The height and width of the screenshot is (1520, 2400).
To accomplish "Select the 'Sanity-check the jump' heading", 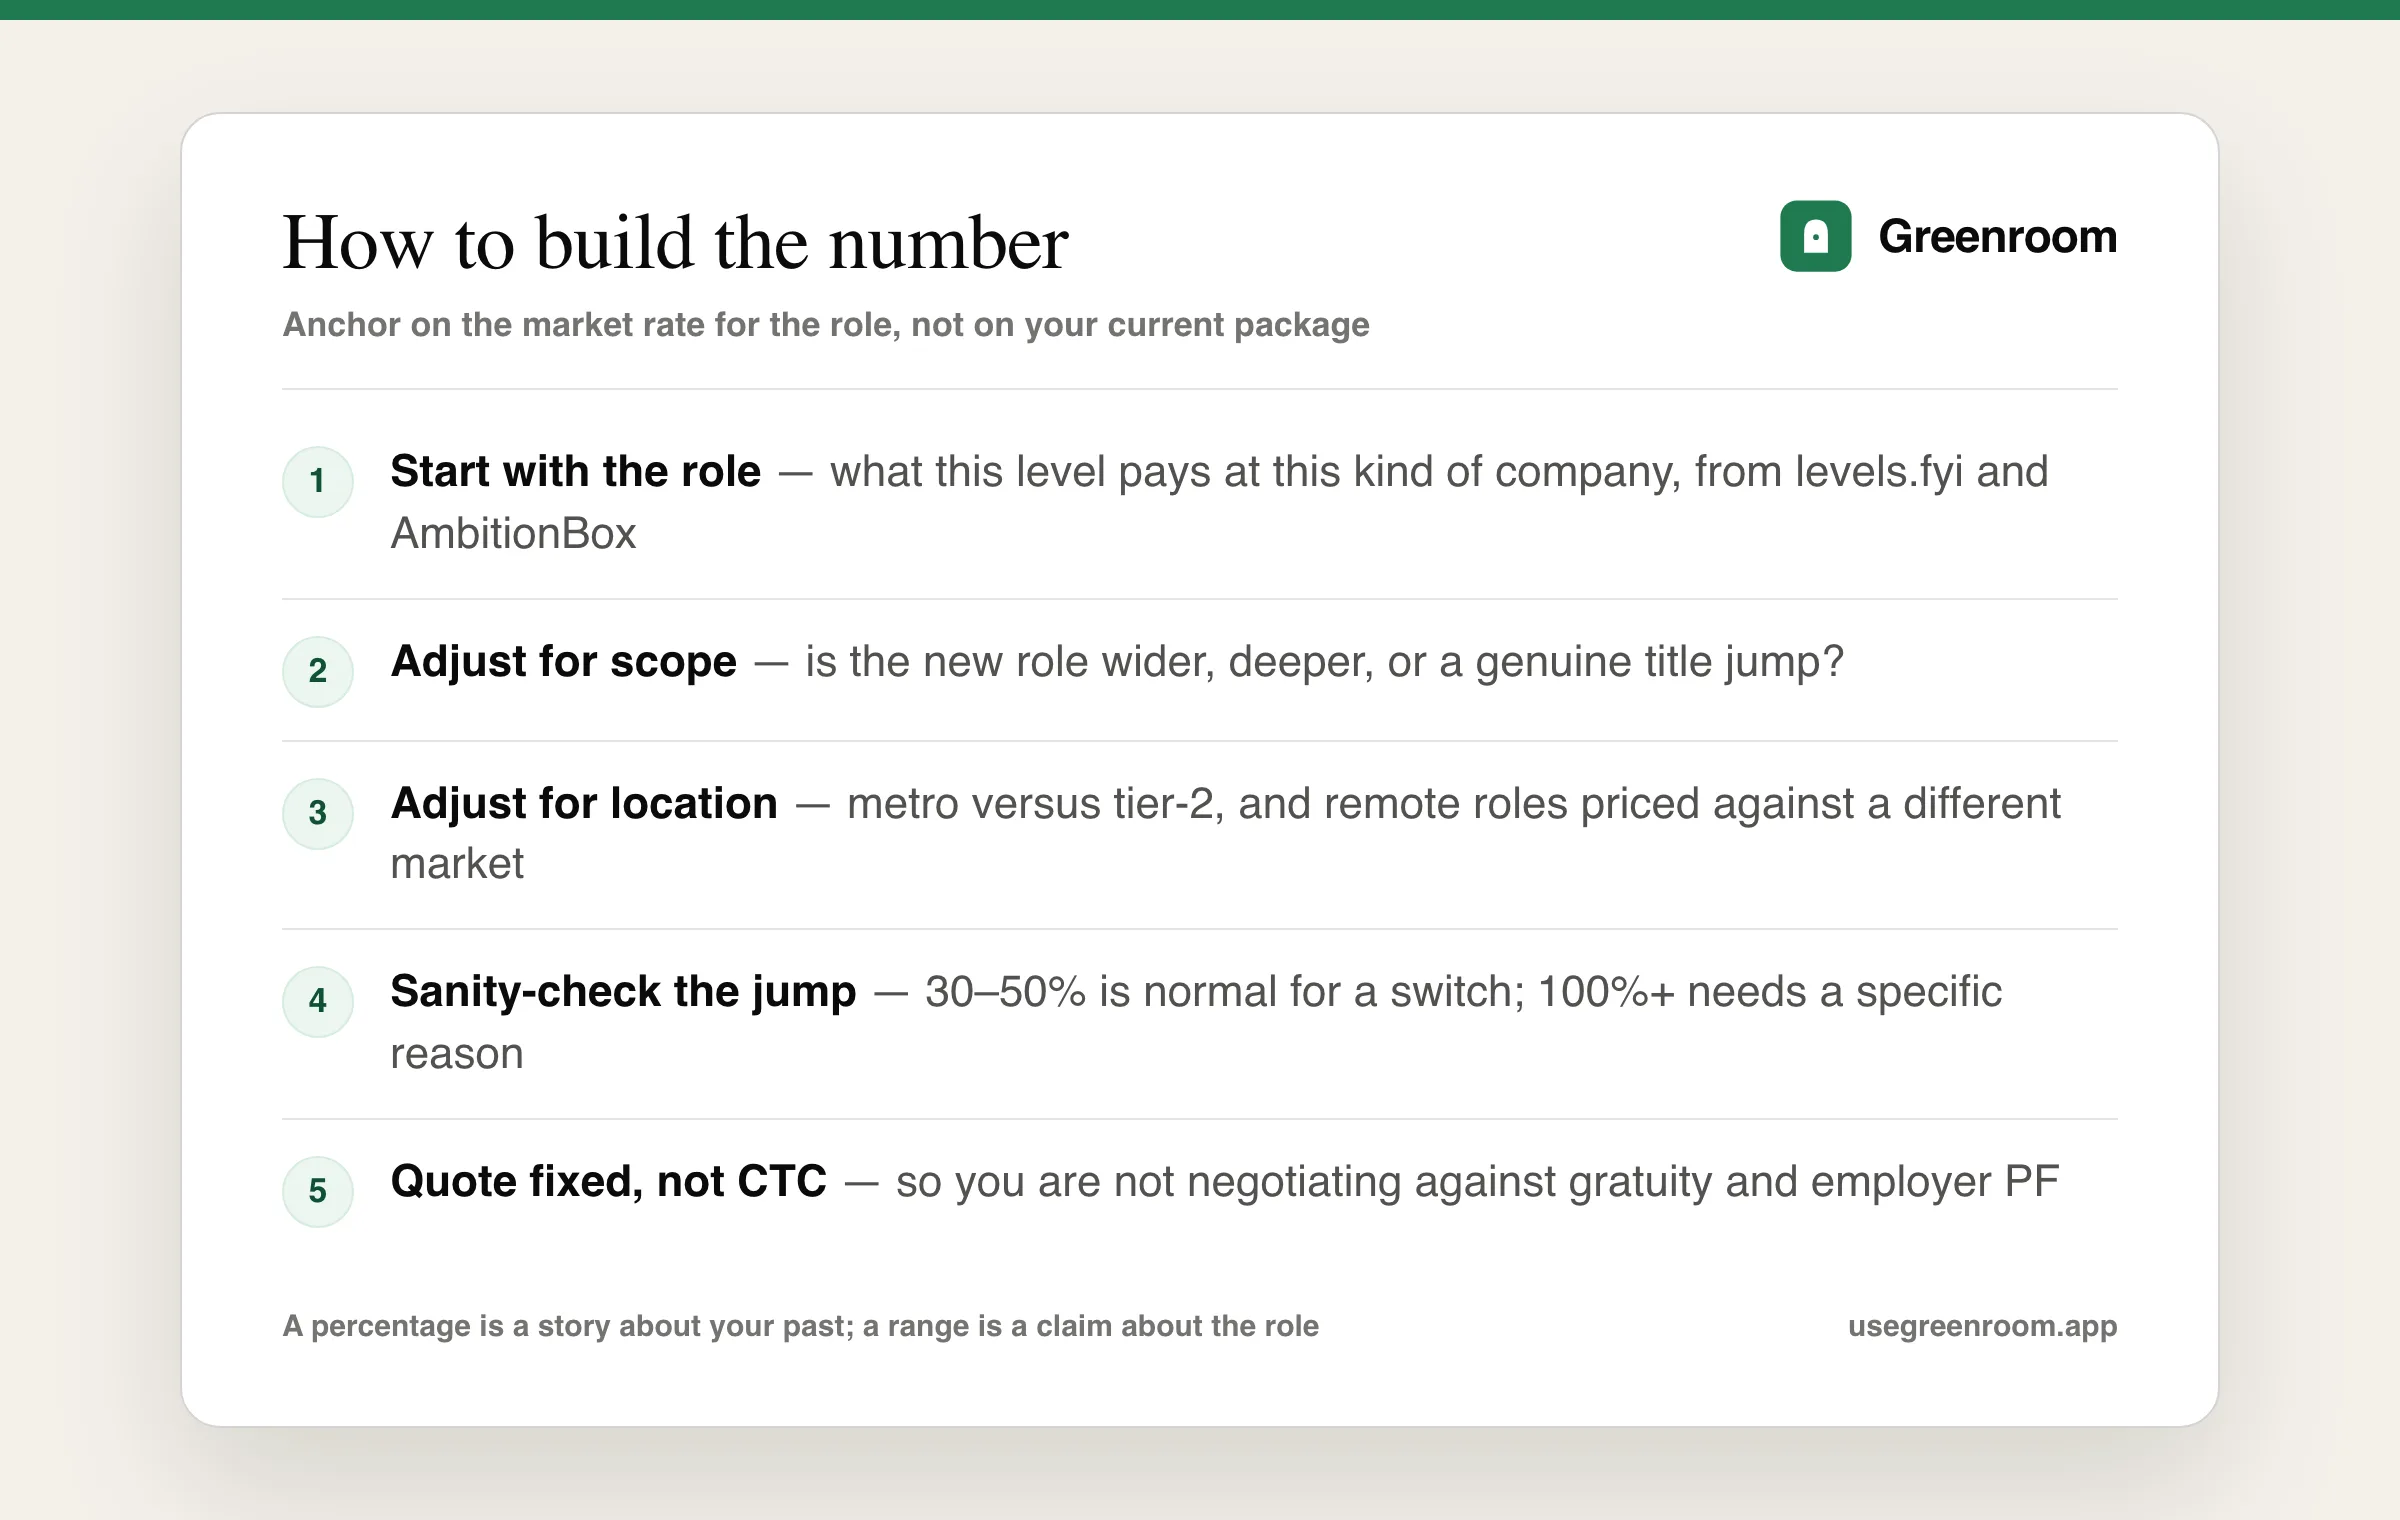I will (x=623, y=992).
